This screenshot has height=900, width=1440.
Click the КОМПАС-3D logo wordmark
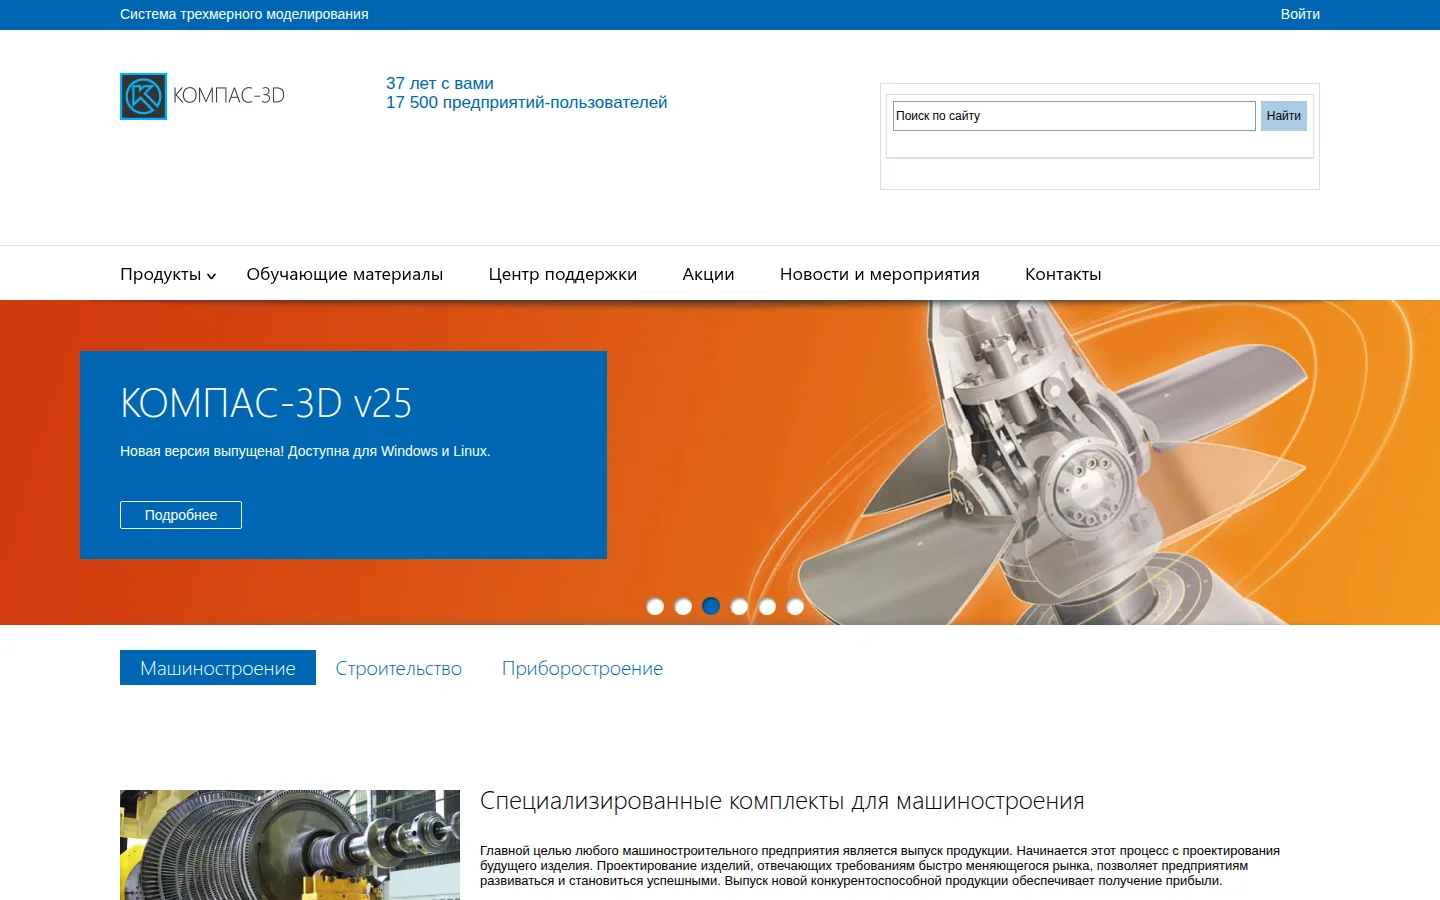229,96
